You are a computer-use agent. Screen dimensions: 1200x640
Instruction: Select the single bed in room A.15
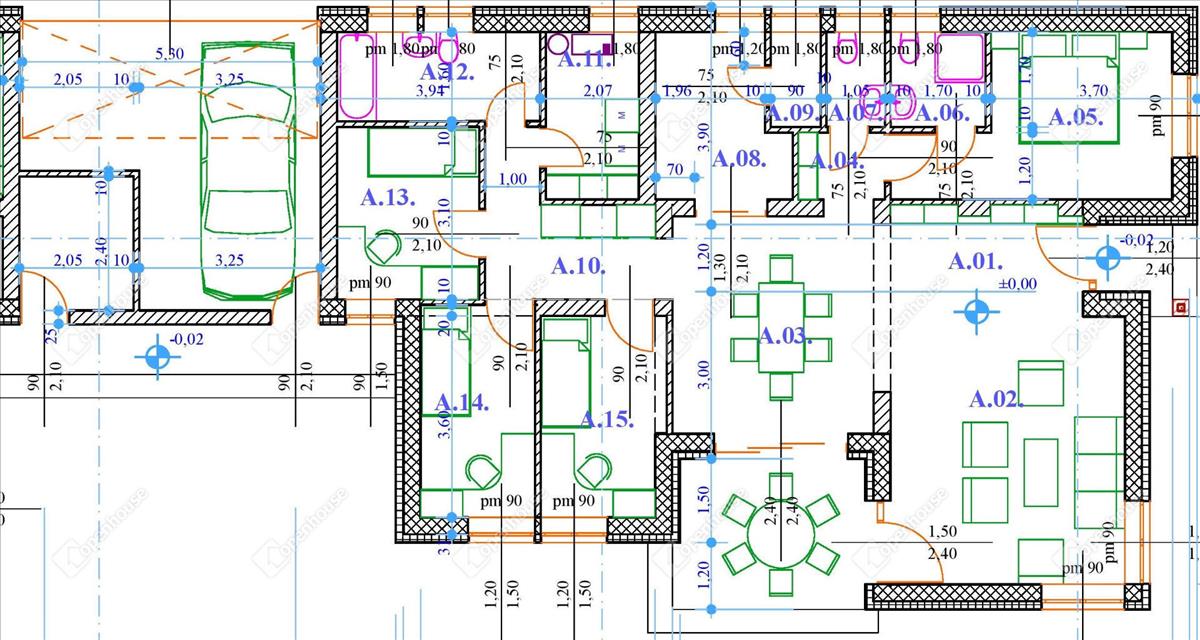pos(566,372)
